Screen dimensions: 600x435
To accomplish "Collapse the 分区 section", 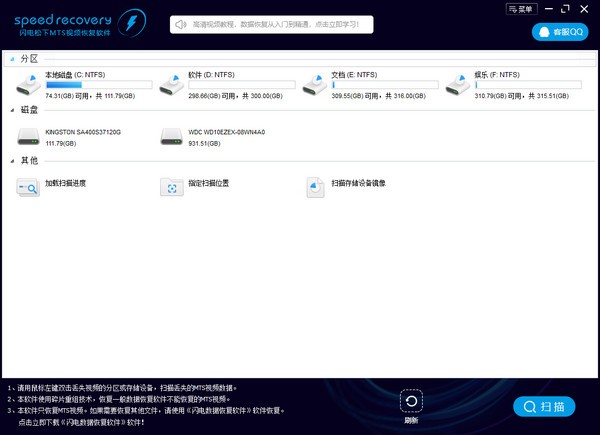I will (12, 59).
